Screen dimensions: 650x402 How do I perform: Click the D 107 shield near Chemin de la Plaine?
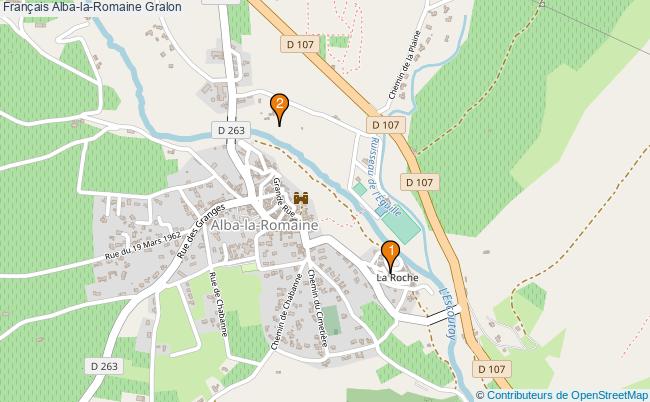386,125
